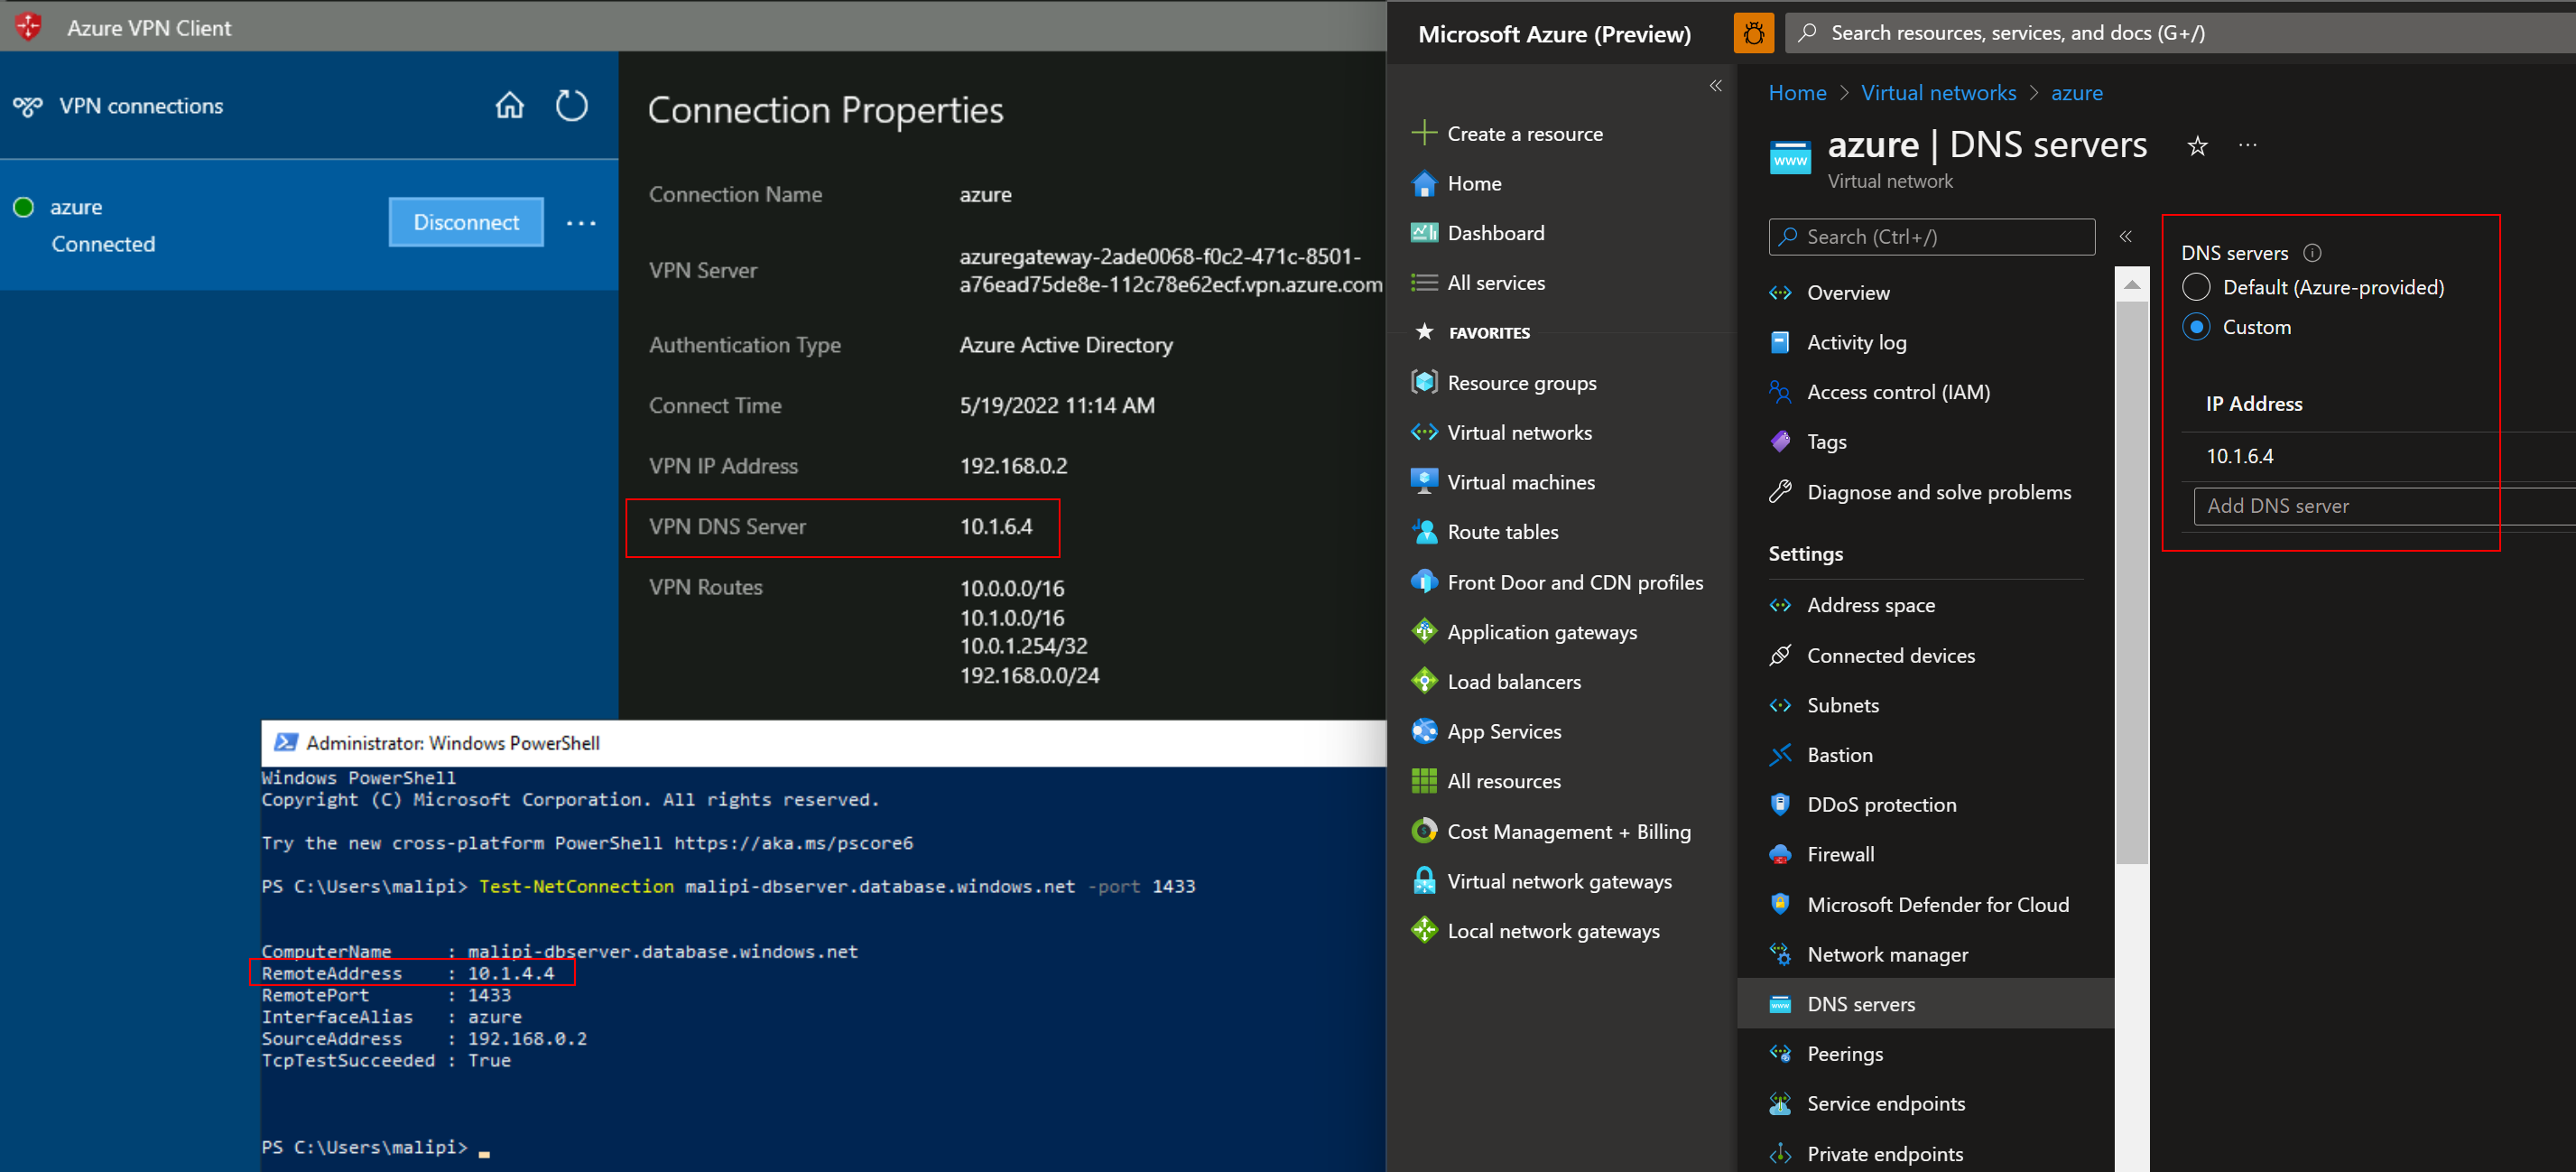Open Virtual machines from favorites sidebar
2576x1172 pixels.
click(x=1520, y=482)
